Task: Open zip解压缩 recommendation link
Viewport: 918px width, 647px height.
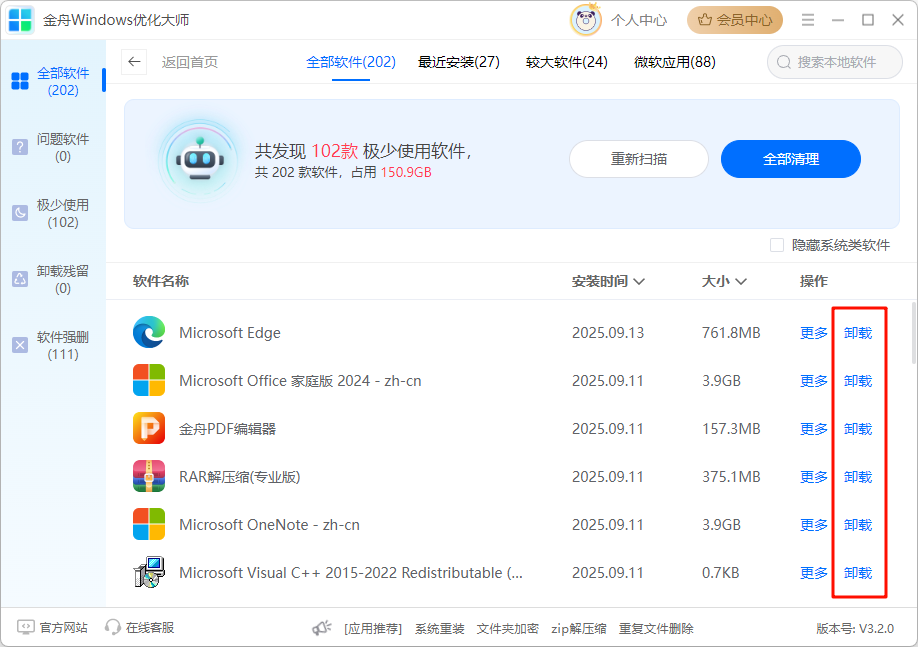Action: pos(578,628)
